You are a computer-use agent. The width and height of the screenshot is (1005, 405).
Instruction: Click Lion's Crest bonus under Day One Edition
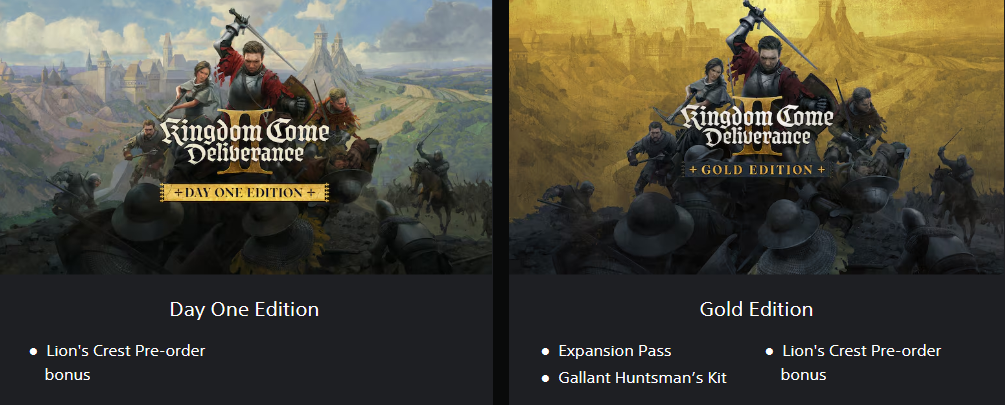[x=125, y=363]
